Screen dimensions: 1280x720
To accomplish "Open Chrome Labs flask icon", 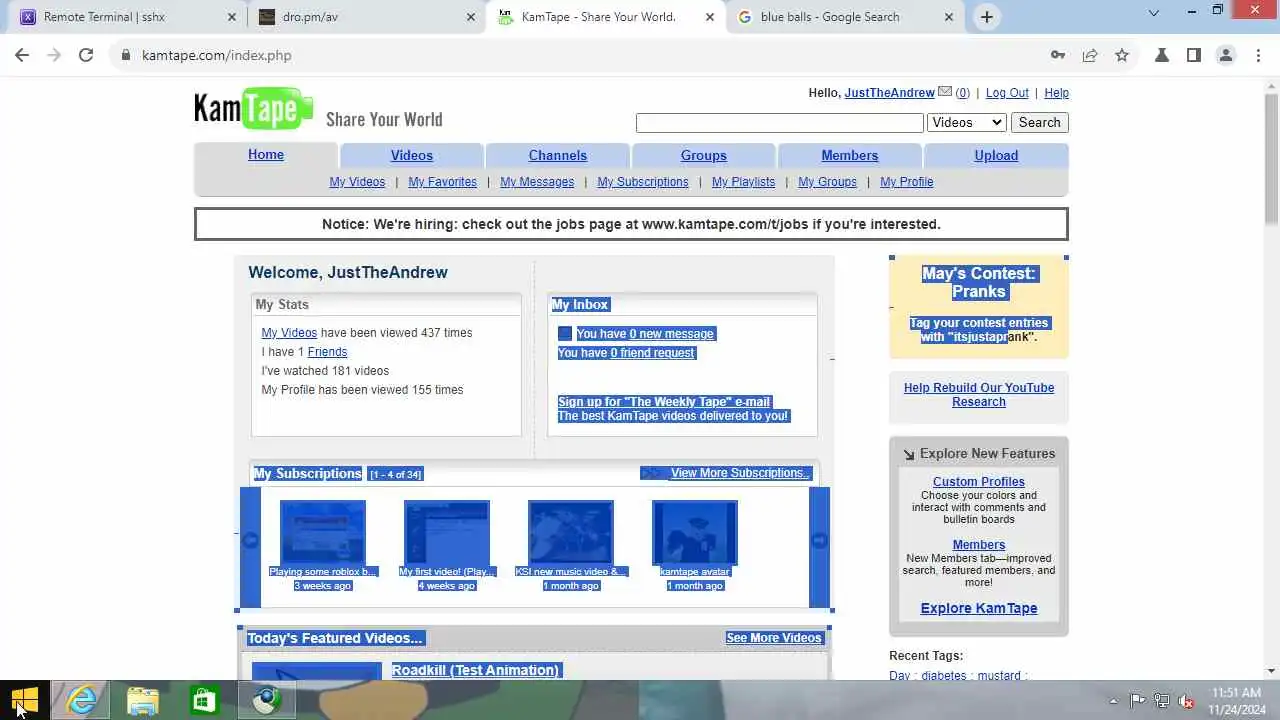I will (x=1162, y=55).
